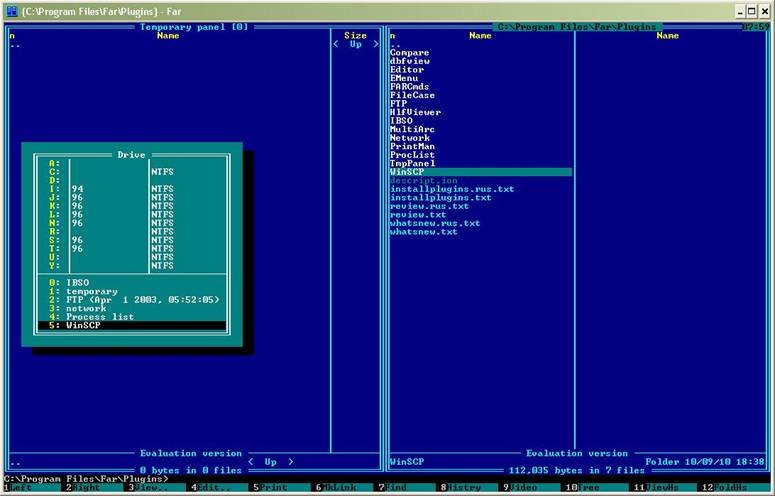
Task: Select installplugins.rus.txt file
Action: coord(452,189)
